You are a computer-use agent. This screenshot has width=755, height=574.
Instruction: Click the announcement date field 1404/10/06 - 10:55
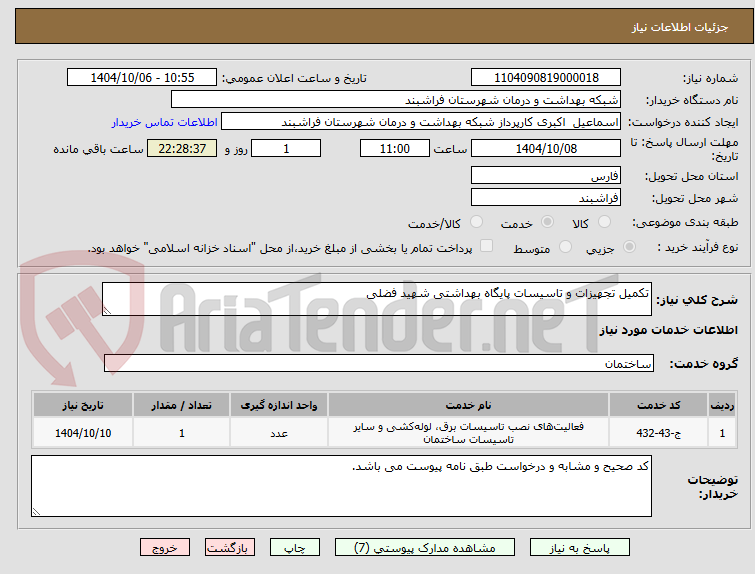pyautogui.click(x=142, y=78)
